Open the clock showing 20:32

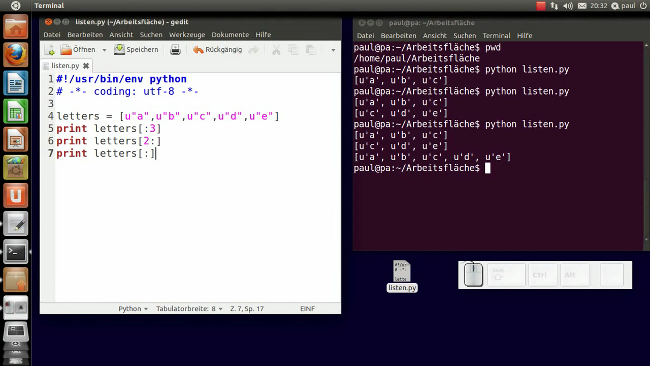(x=599, y=6)
